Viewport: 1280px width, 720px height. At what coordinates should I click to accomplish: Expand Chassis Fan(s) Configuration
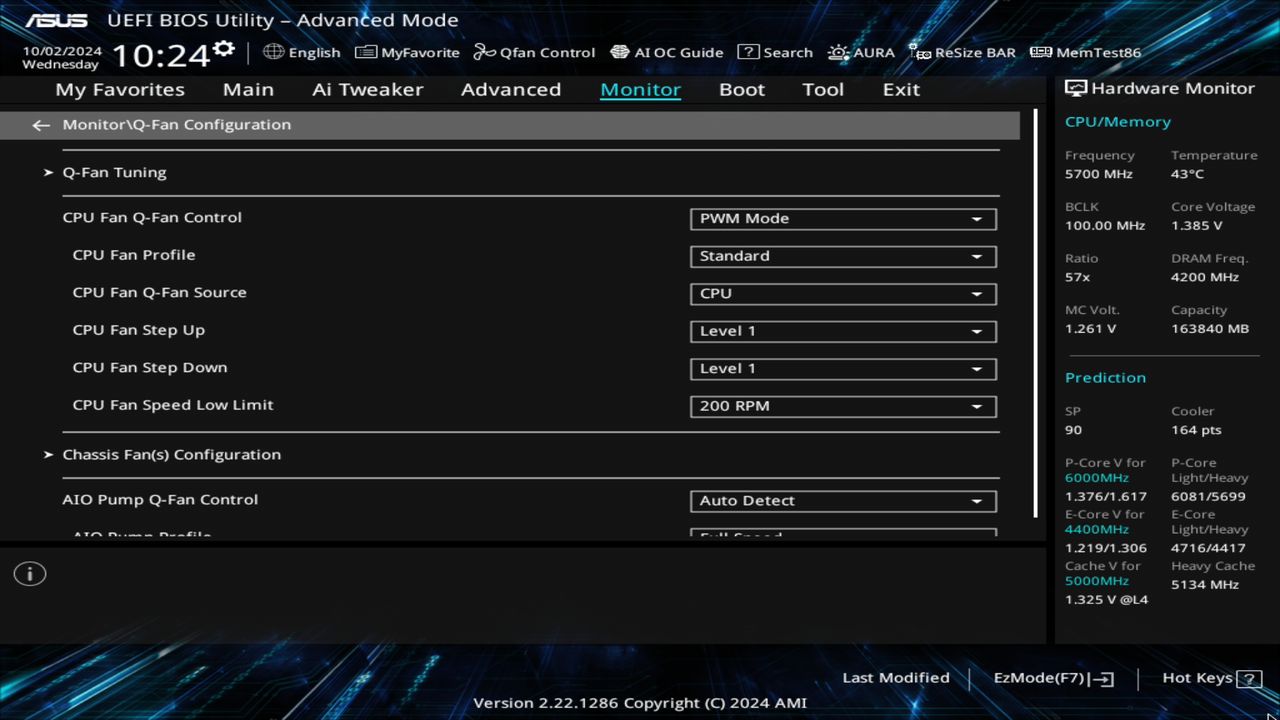172,454
